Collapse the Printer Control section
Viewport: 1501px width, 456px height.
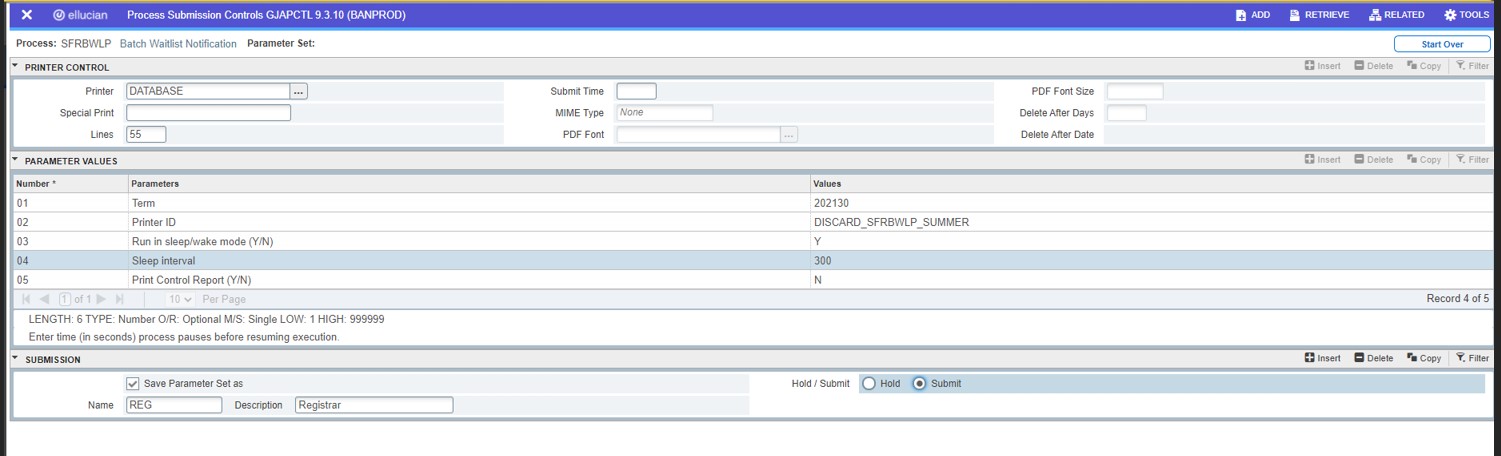pos(15,66)
